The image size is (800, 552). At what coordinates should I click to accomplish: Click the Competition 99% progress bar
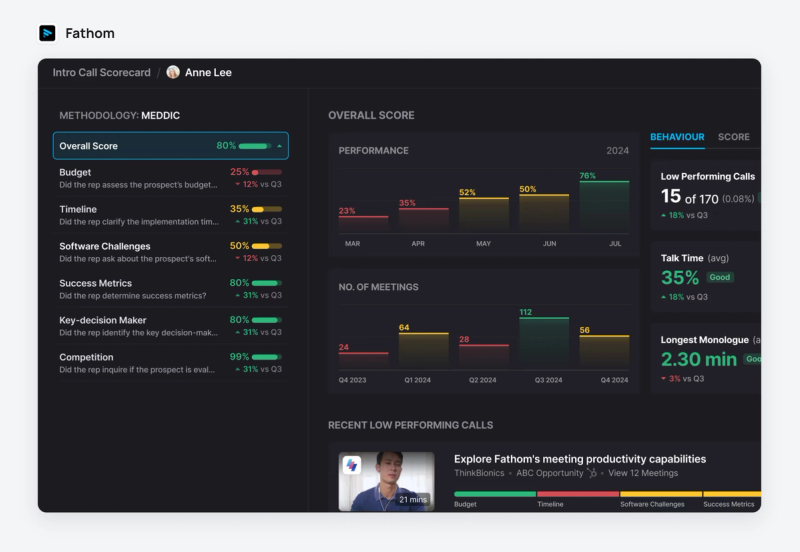point(266,357)
